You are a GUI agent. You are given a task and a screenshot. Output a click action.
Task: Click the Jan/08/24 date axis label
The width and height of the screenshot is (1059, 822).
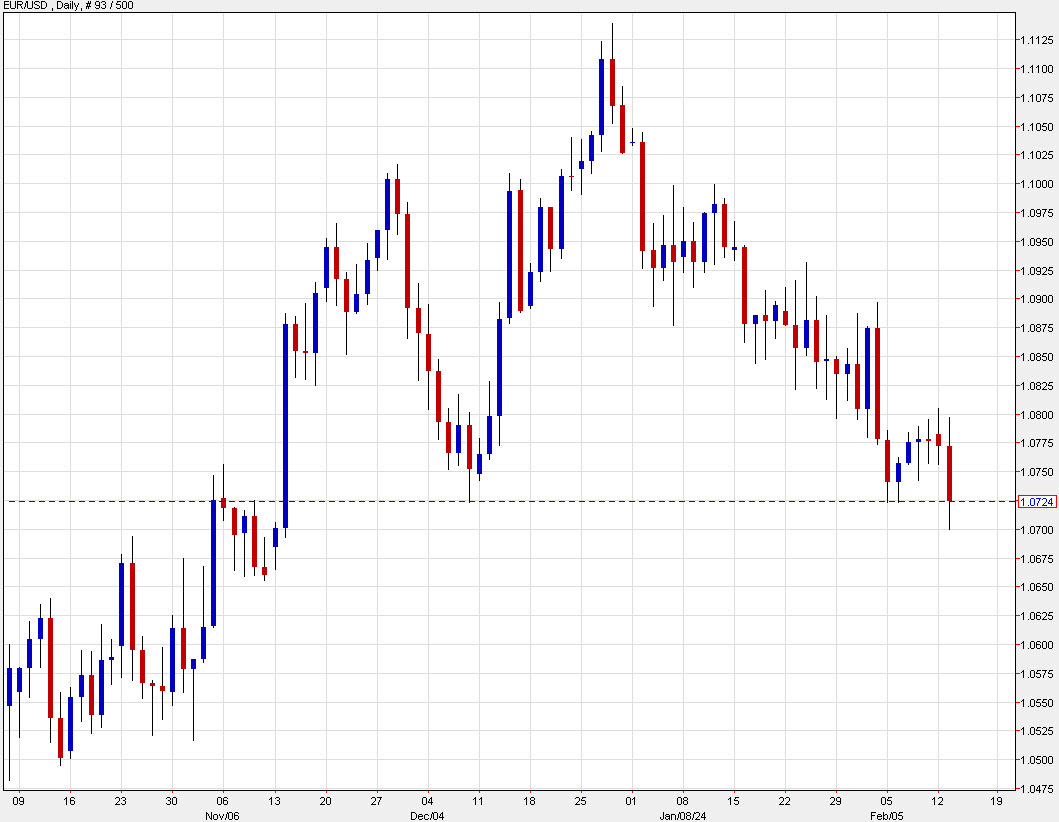point(684,815)
